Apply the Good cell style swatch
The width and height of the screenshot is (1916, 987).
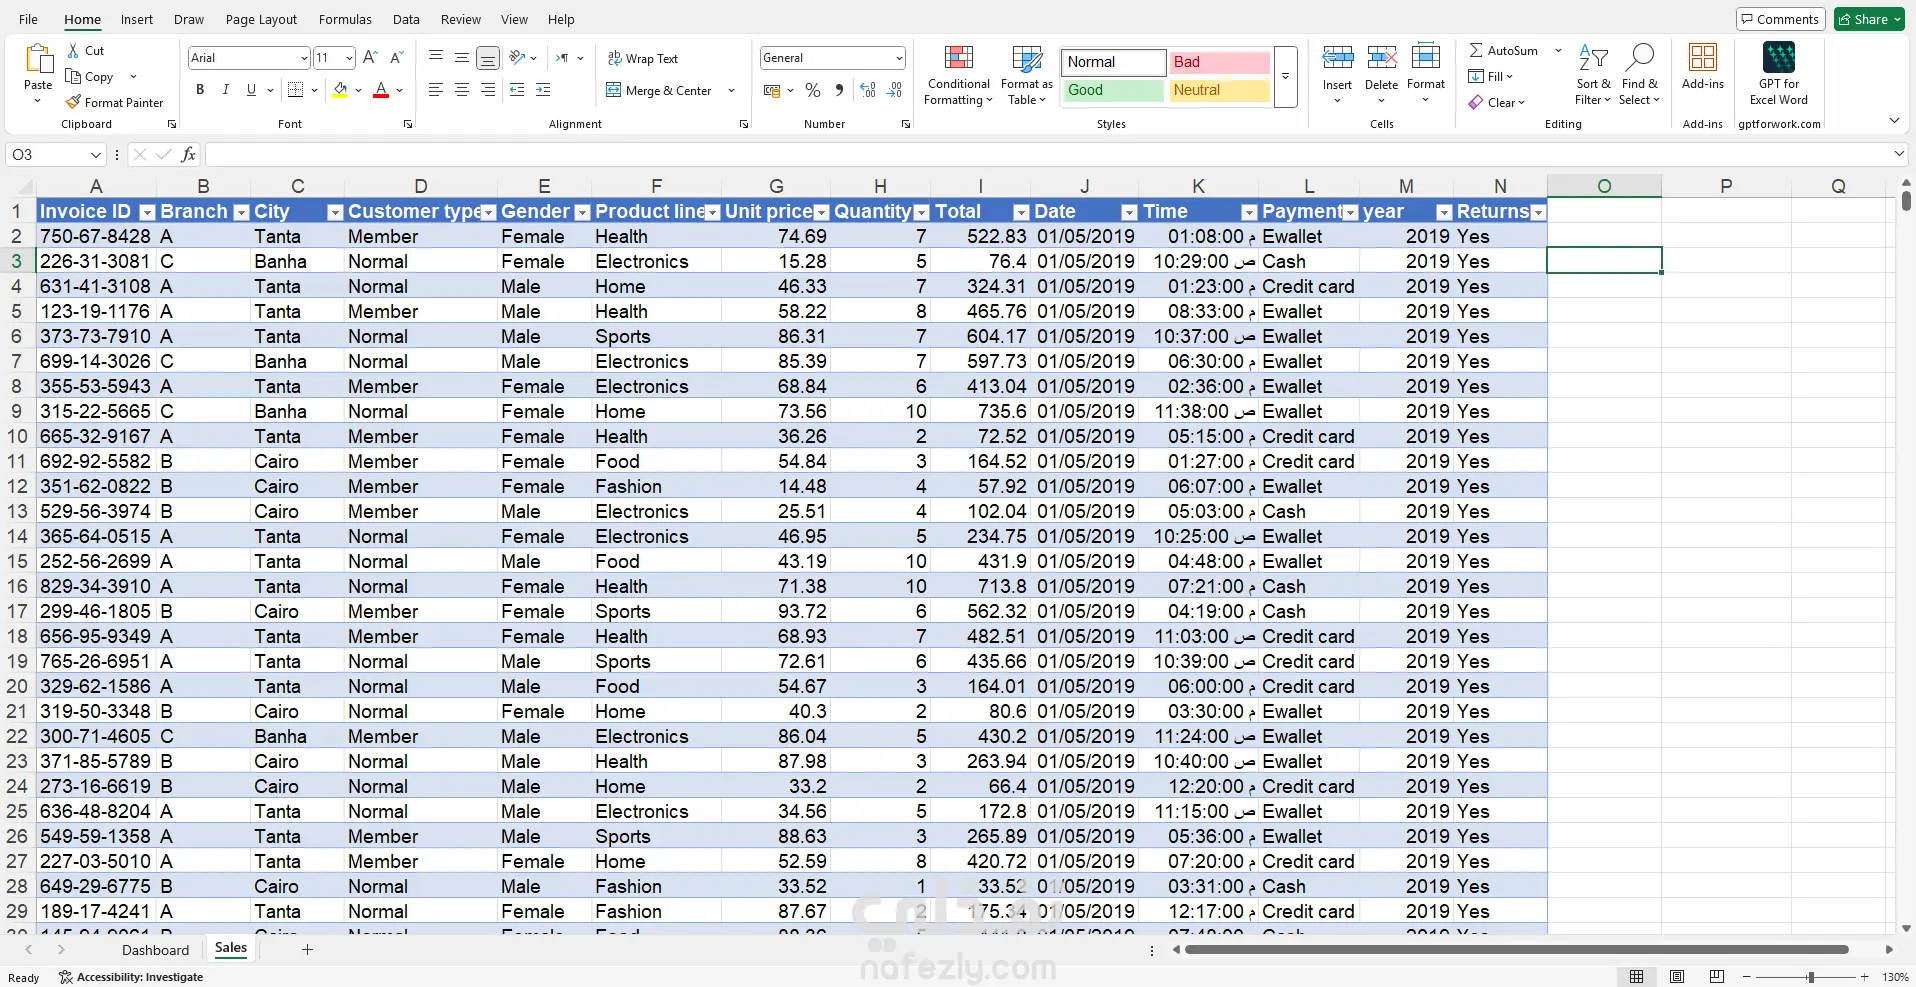(1113, 90)
